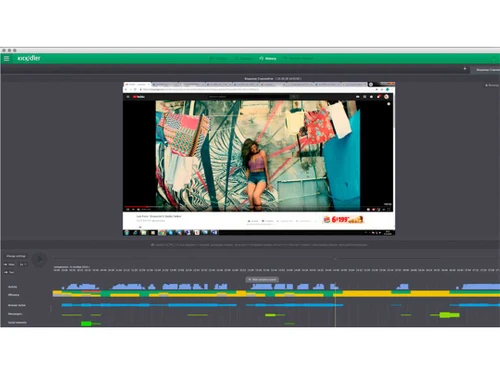The height and width of the screenshot is (375, 500).
Task: Select the Social networks row label
Action: 17,322
